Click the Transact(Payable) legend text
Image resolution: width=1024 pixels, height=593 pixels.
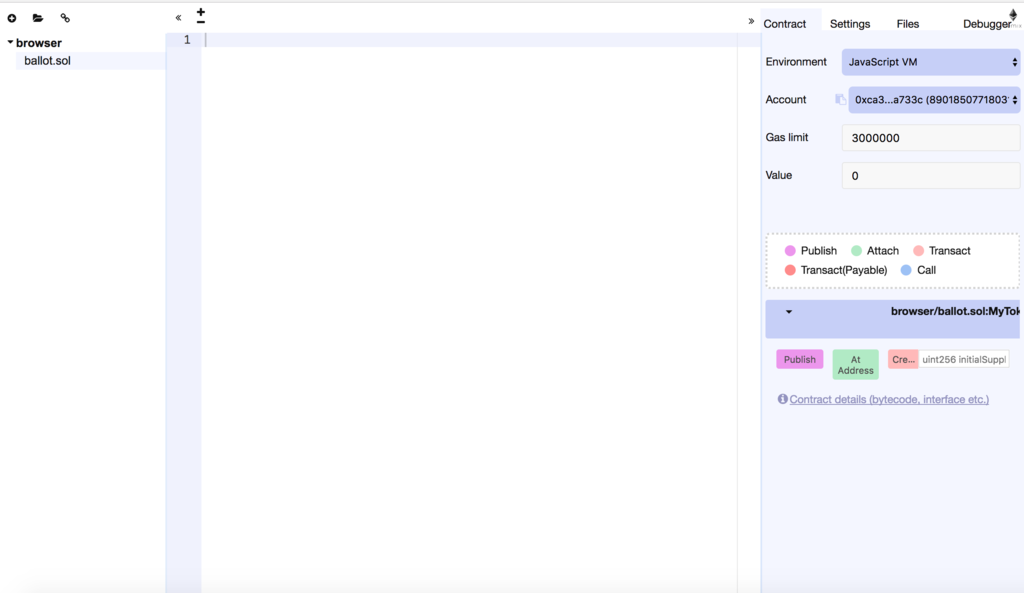(844, 270)
